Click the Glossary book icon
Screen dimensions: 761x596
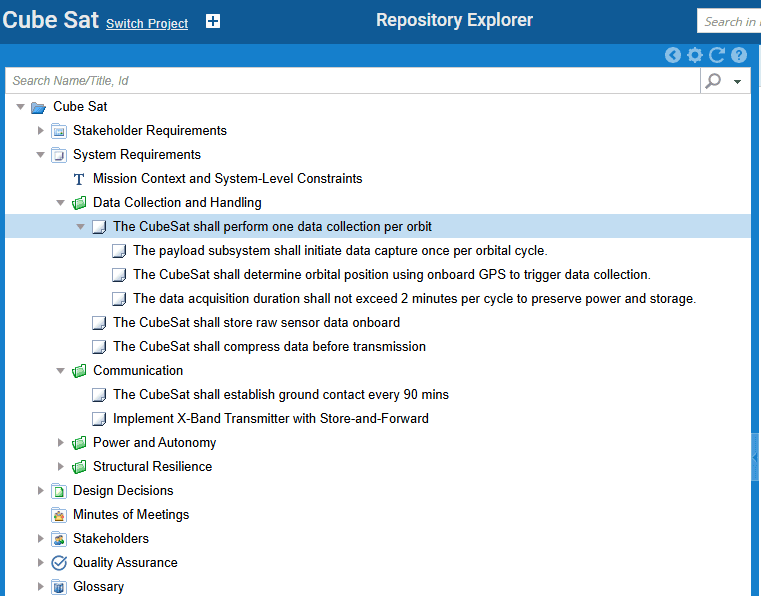tap(59, 587)
